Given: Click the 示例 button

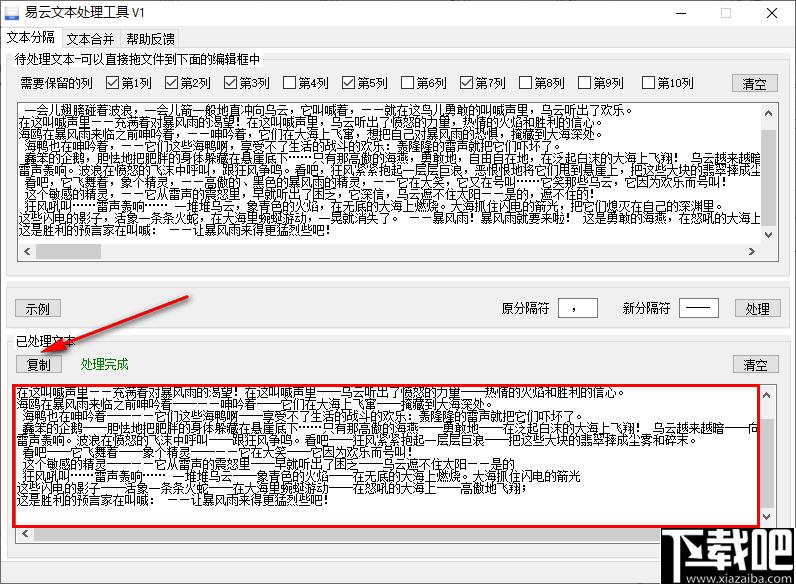Looking at the screenshot, I should (38, 308).
